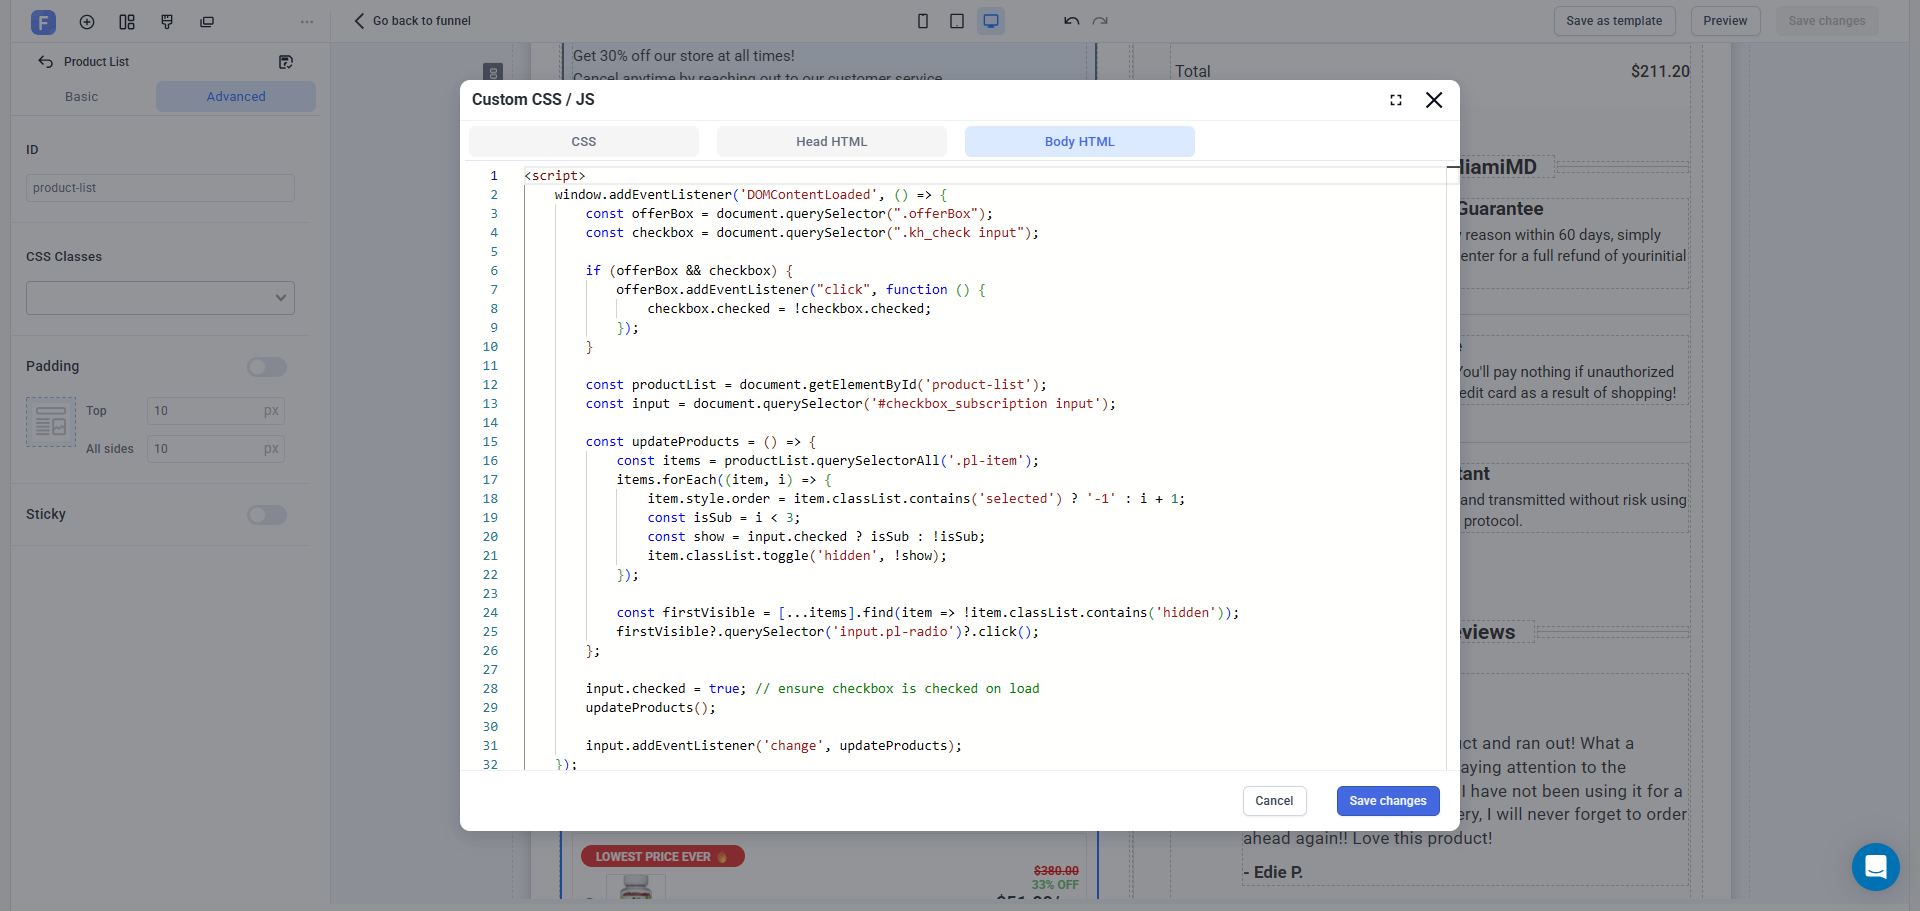Click the add element plus icon
Image resolution: width=1920 pixels, height=911 pixels.
(87, 22)
